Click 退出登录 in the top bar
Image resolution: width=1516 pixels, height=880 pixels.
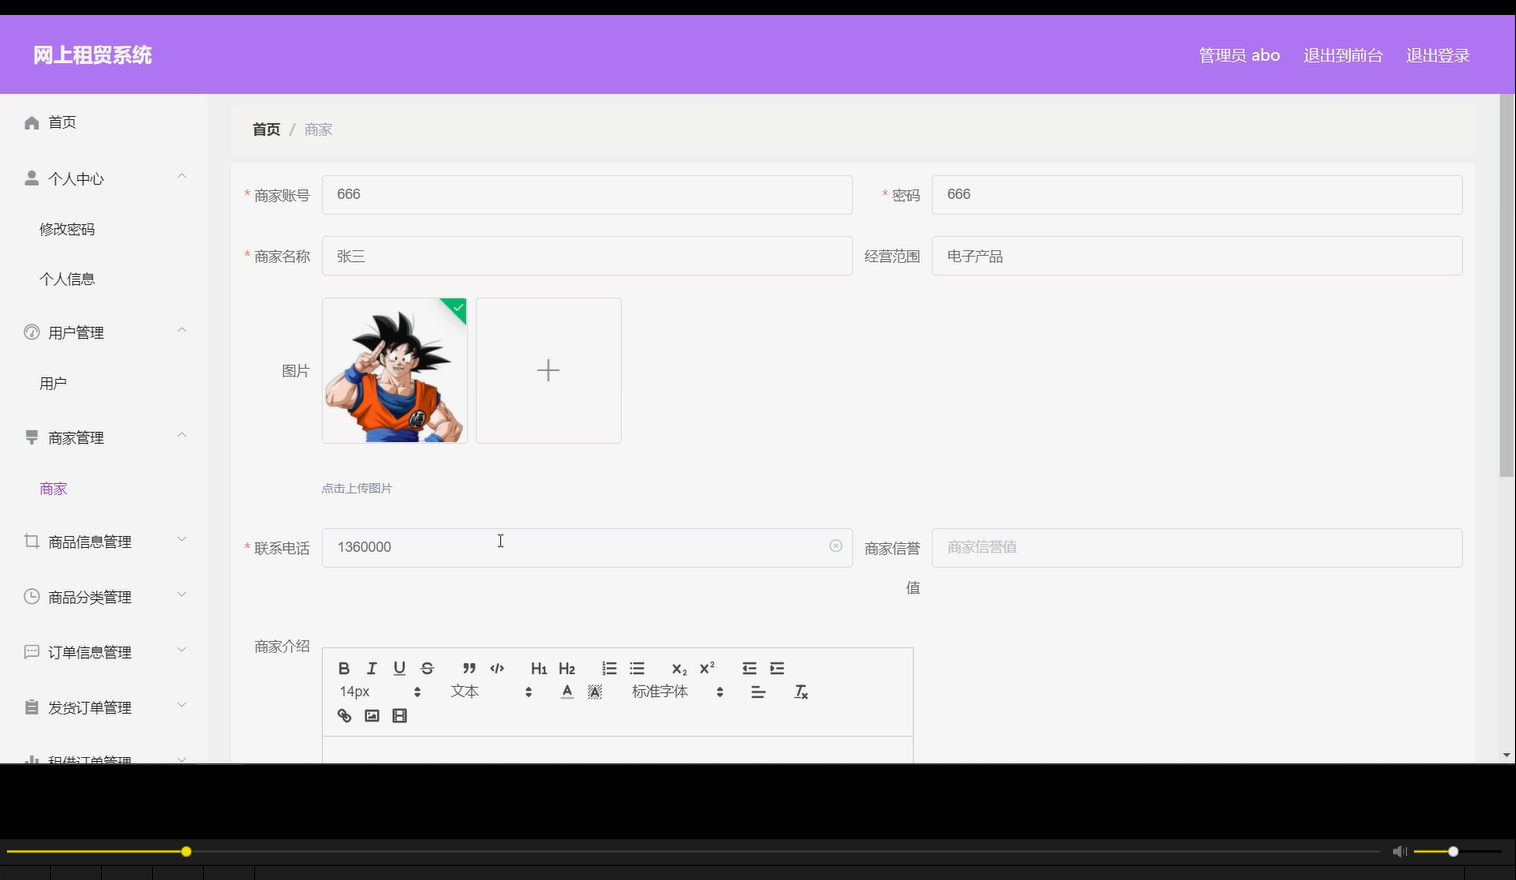1437,55
